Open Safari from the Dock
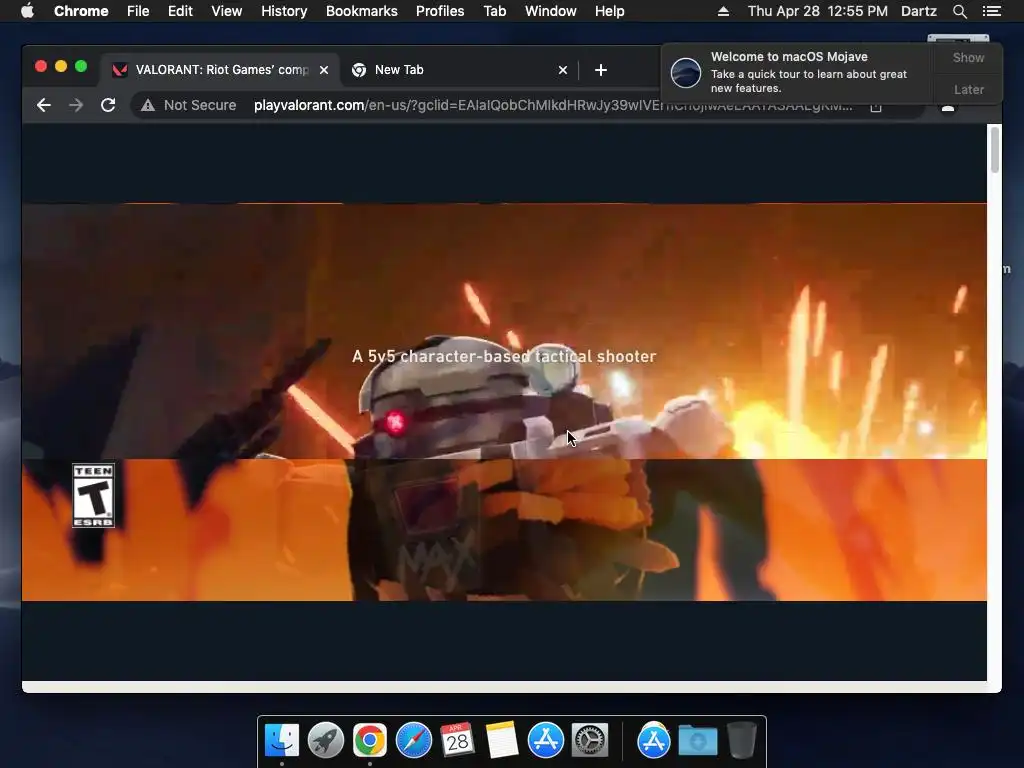This screenshot has height=768, width=1024. 413,741
